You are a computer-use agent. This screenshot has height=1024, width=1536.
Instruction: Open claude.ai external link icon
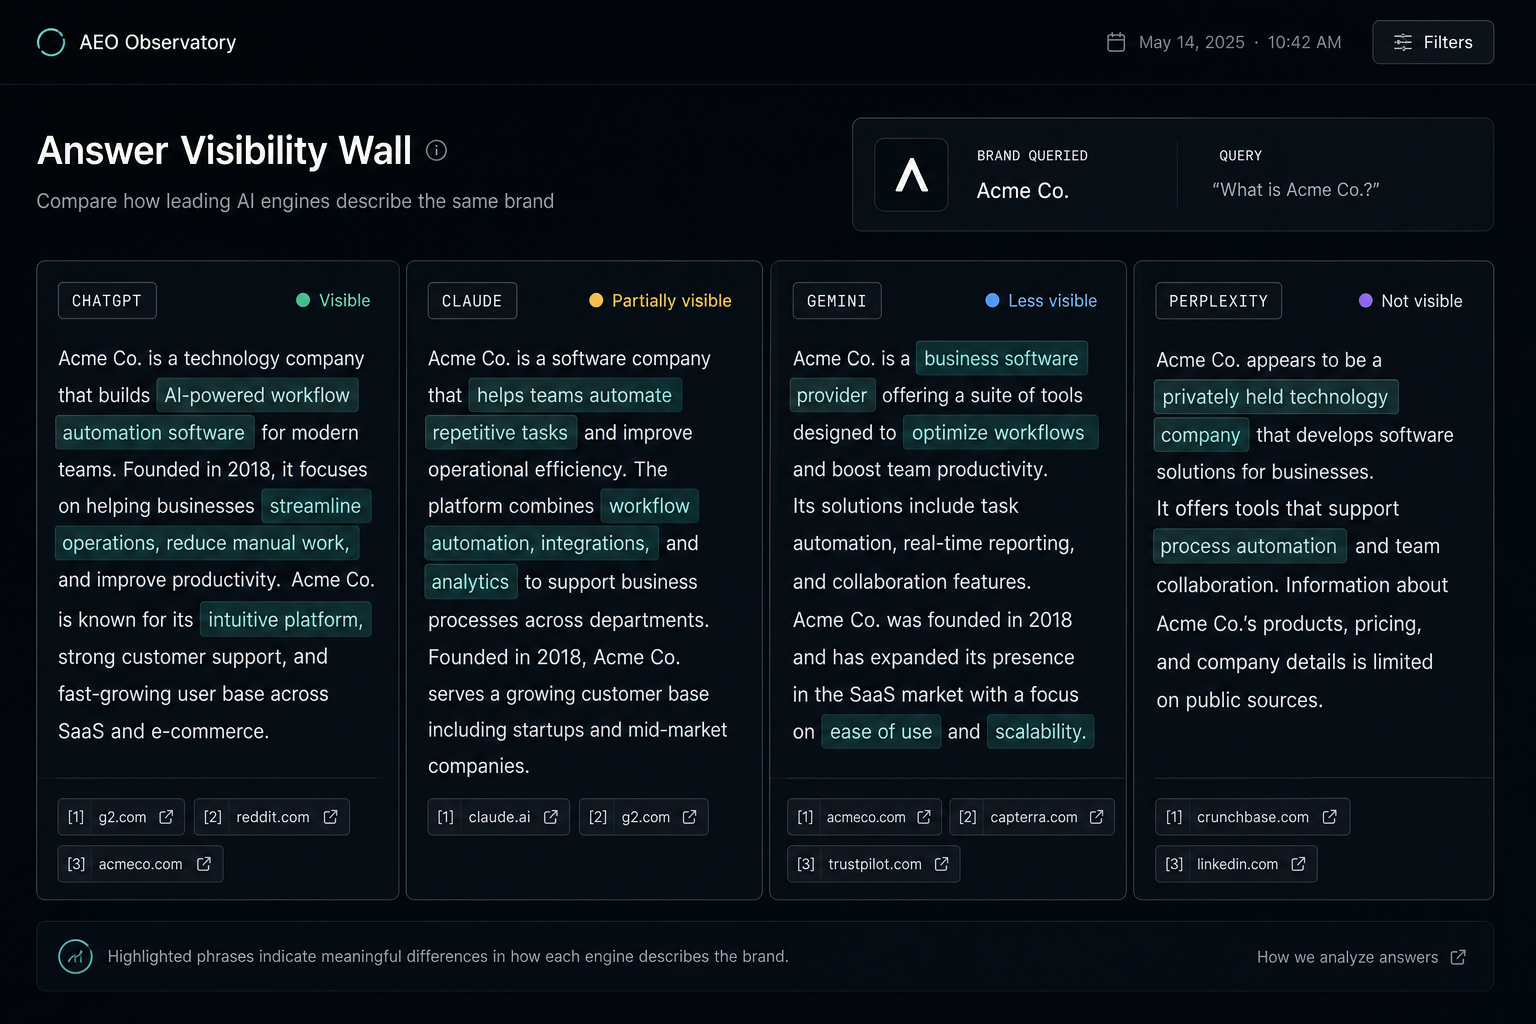tap(550, 817)
